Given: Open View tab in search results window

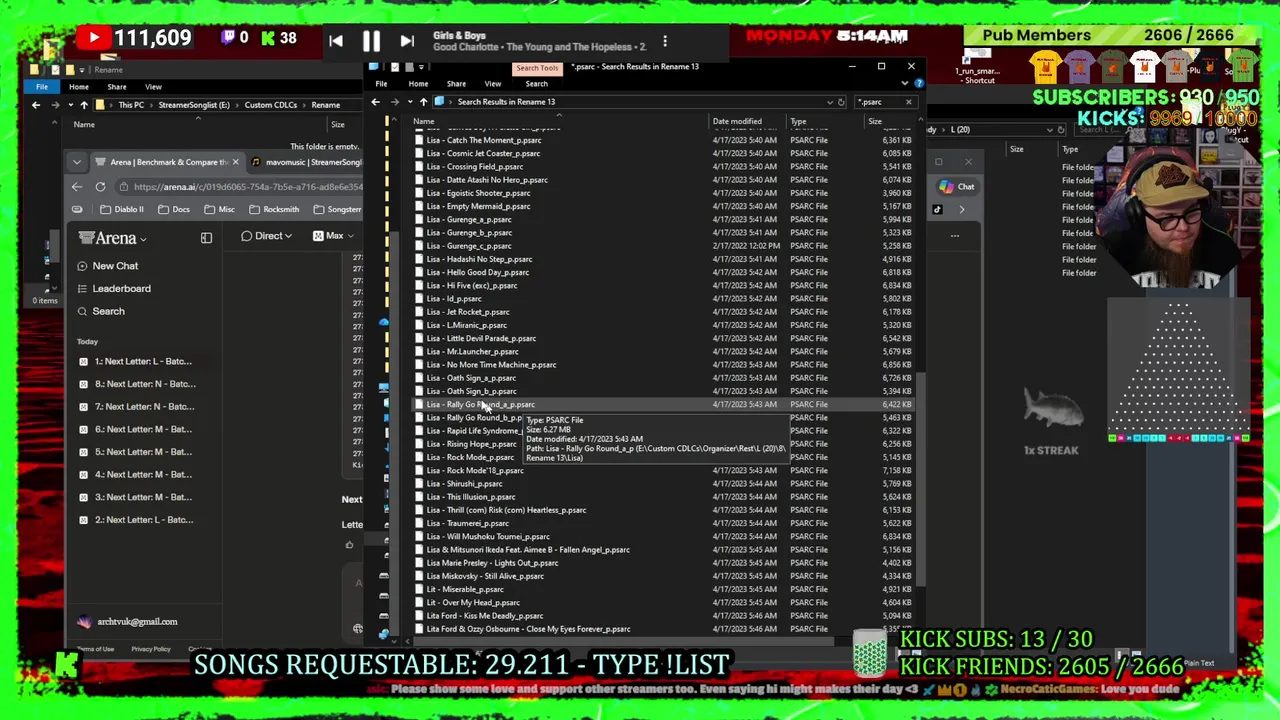Looking at the screenshot, I should pyautogui.click(x=493, y=84).
